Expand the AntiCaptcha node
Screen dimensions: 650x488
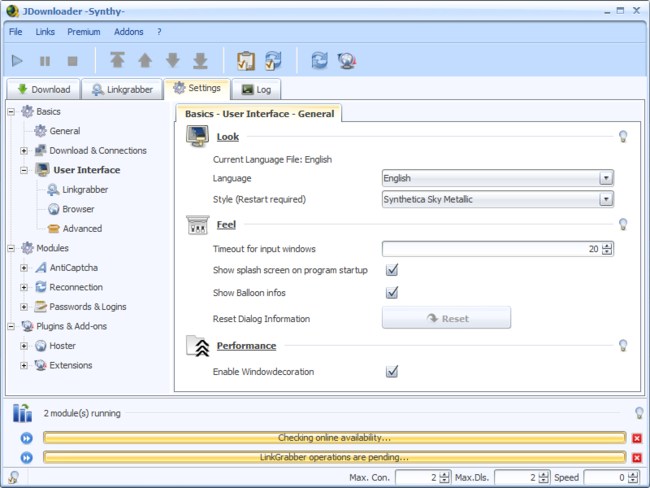click(24, 268)
